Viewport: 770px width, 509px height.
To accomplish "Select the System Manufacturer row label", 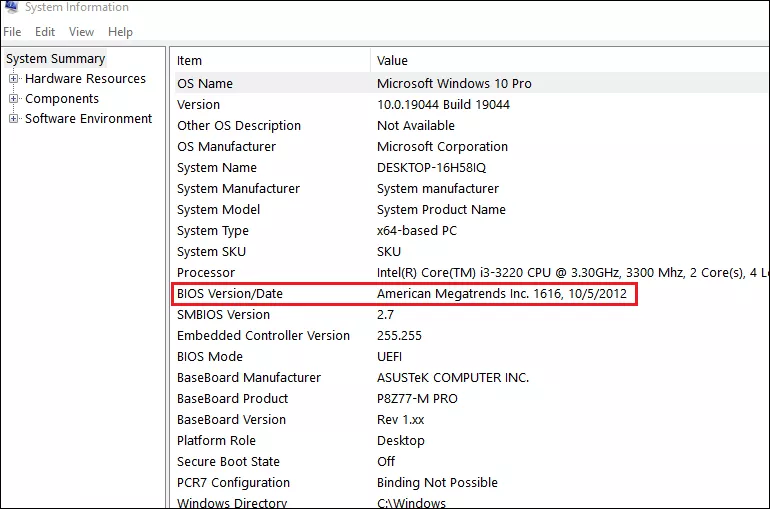I will click(x=238, y=188).
